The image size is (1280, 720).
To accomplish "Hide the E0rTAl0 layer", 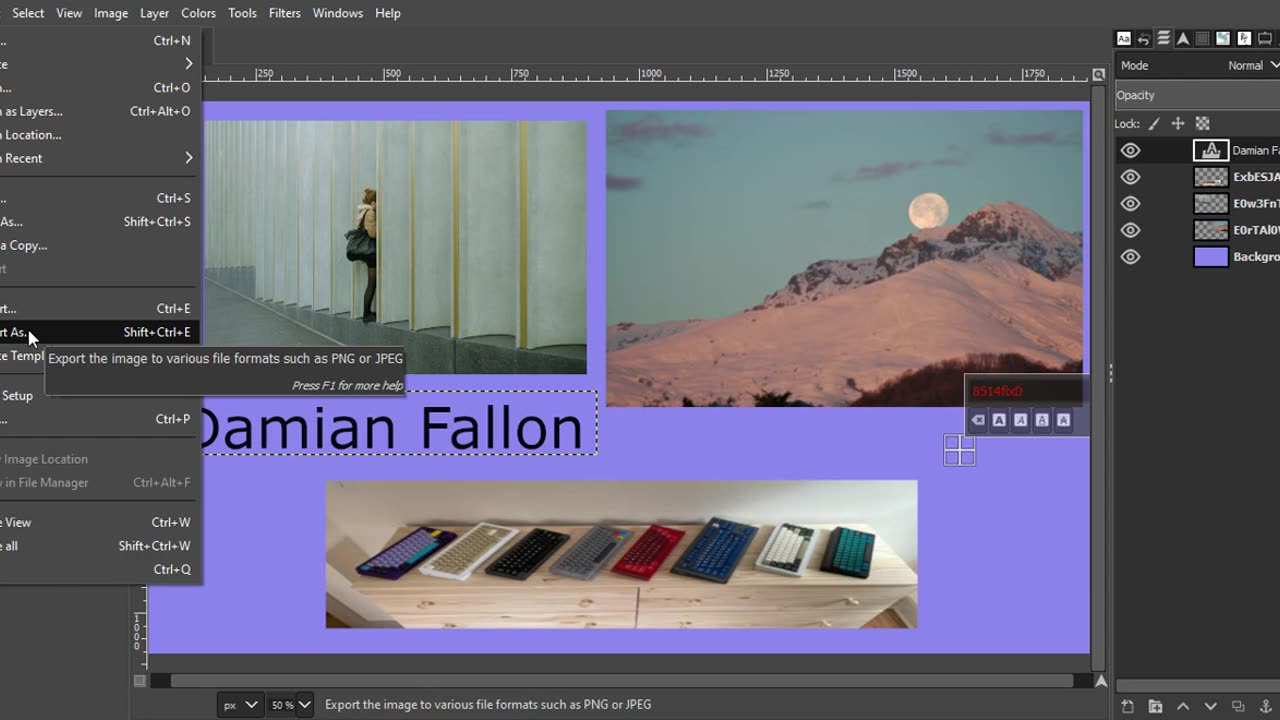I will click(x=1130, y=230).
